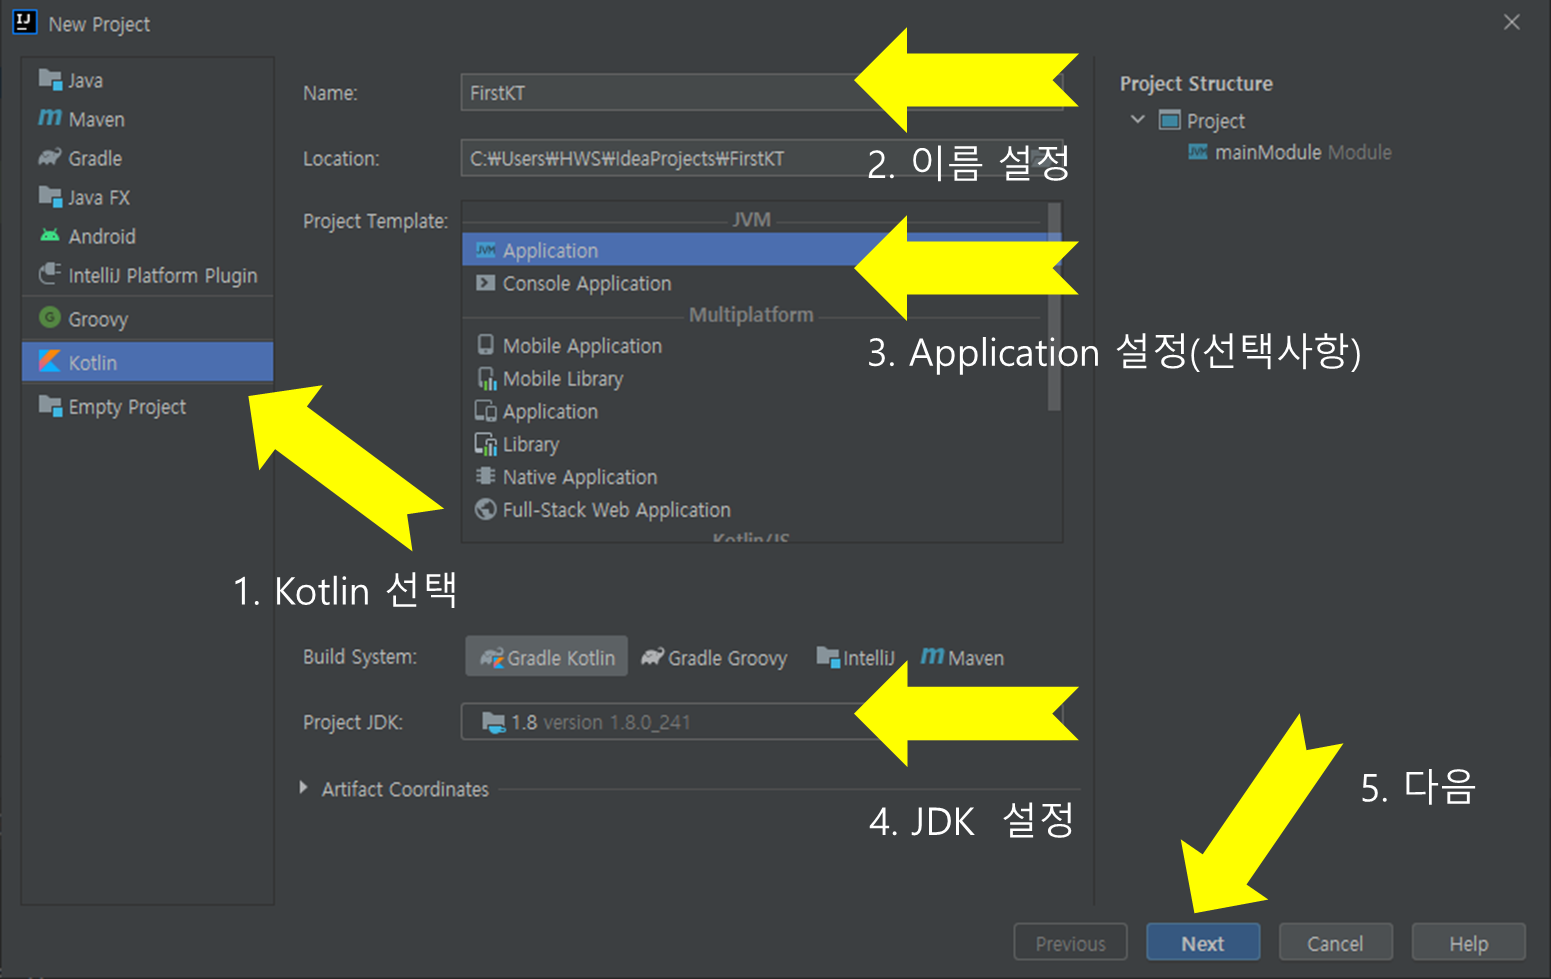The height and width of the screenshot is (979, 1551).
Task: Select the Project node in Project Structure
Action: coord(1203,121)
